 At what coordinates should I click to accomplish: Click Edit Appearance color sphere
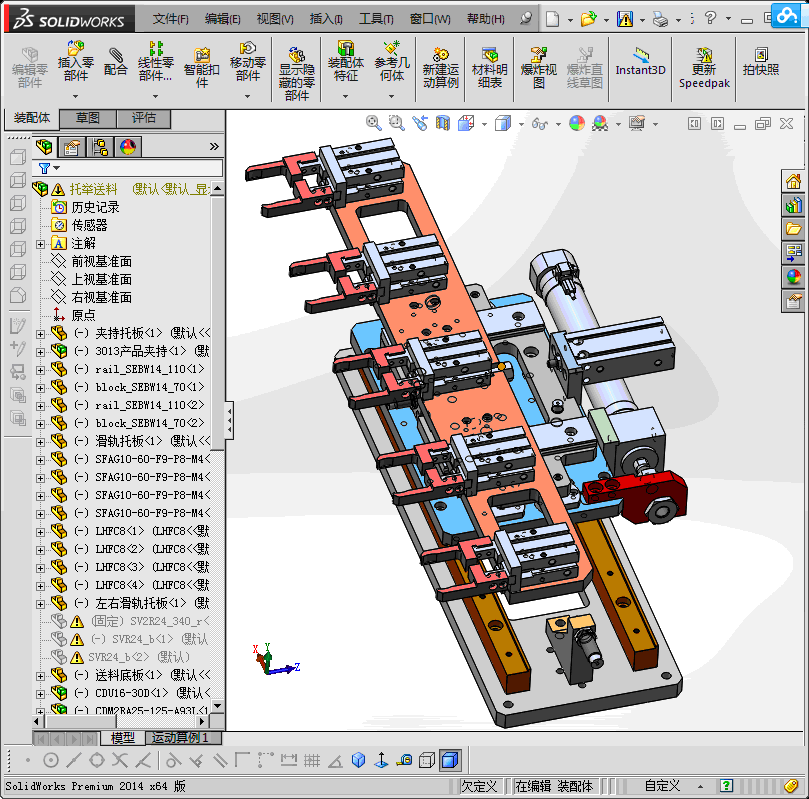(577, 123)
